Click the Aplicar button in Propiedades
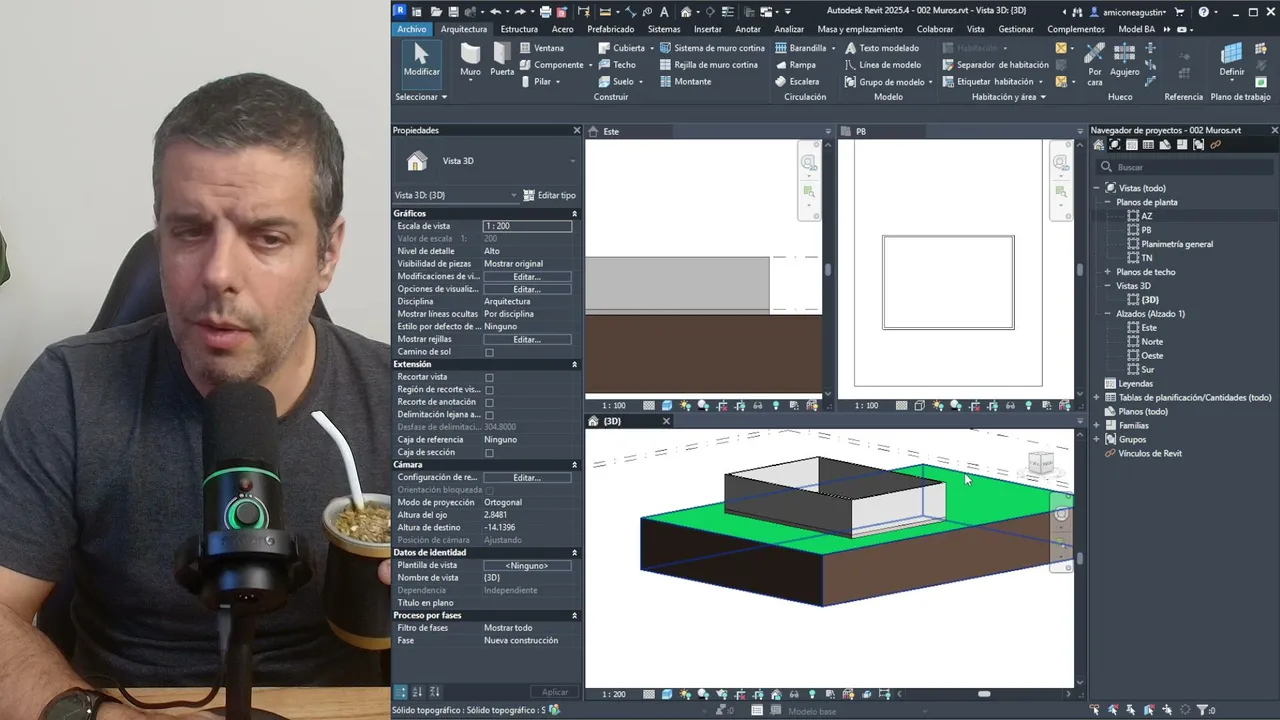 coord(555,692)
